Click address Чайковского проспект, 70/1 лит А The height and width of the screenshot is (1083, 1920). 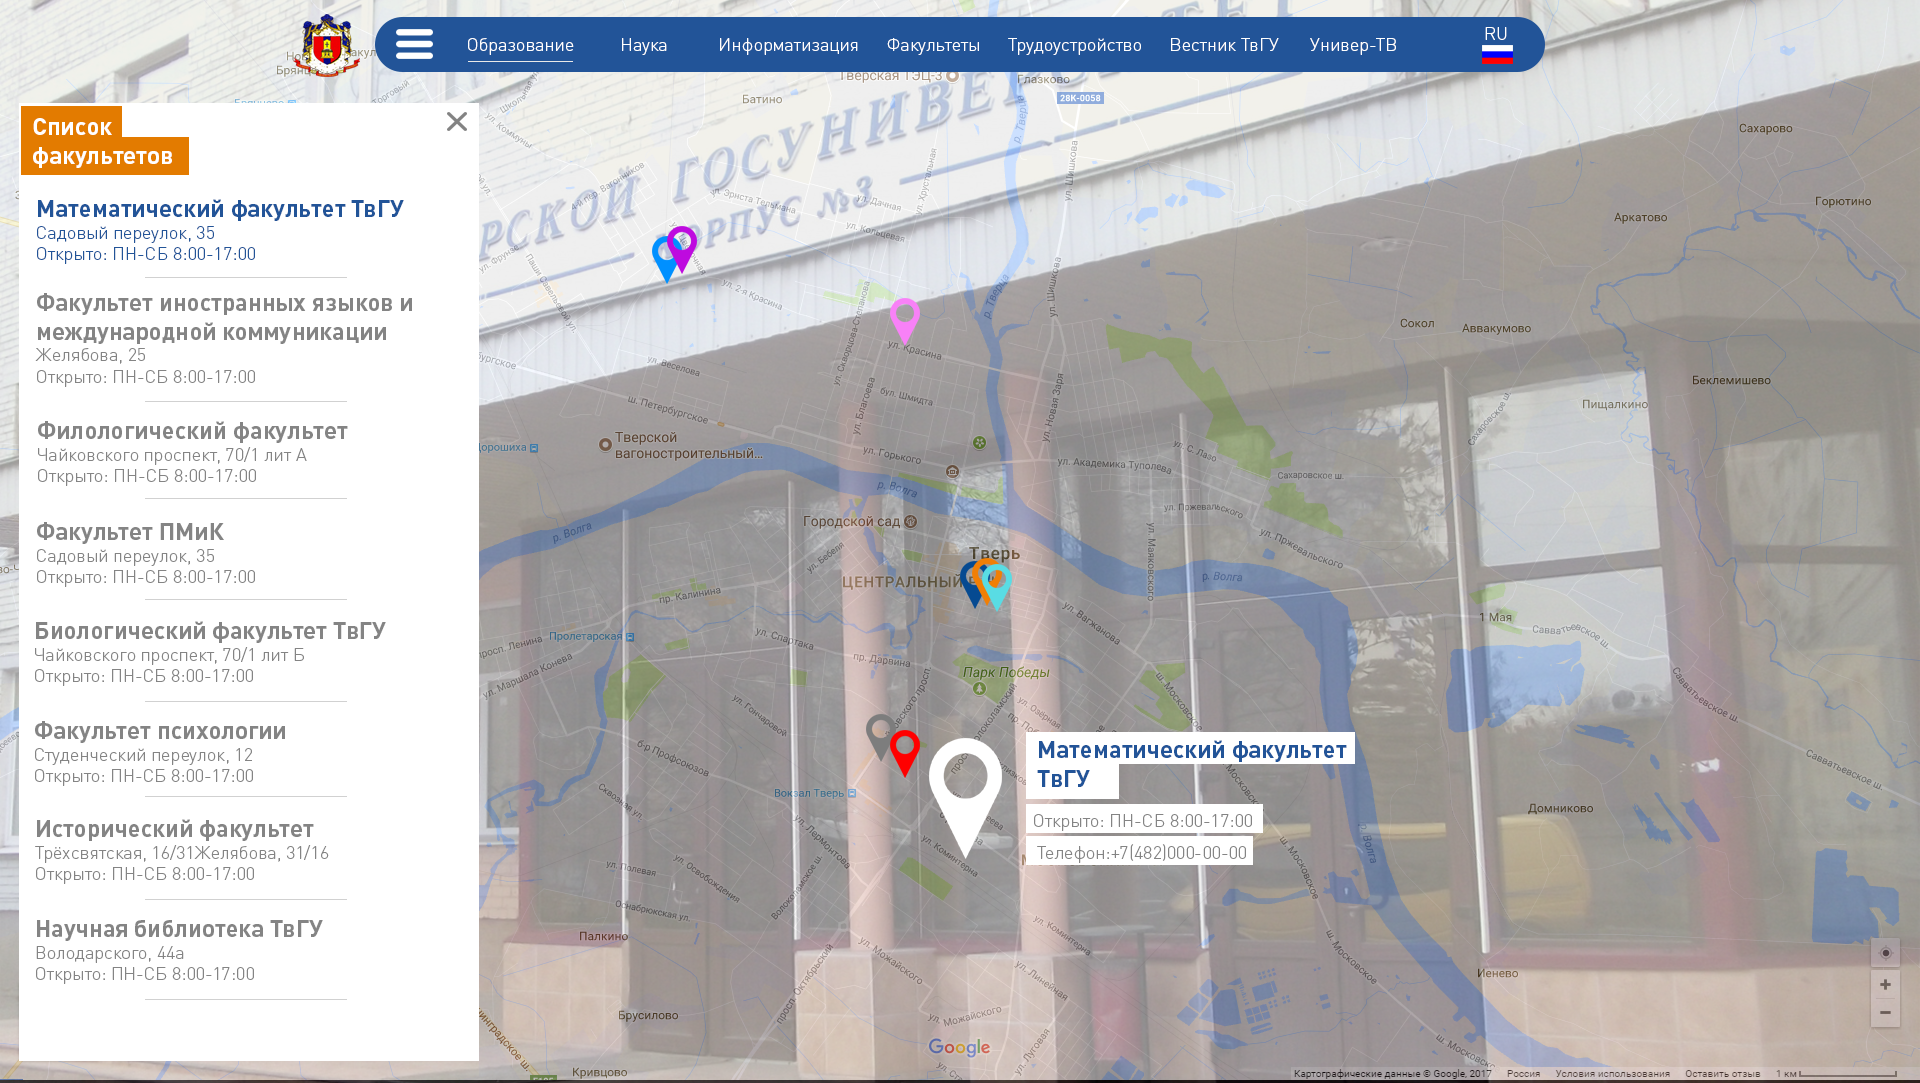tap(172, 455)
